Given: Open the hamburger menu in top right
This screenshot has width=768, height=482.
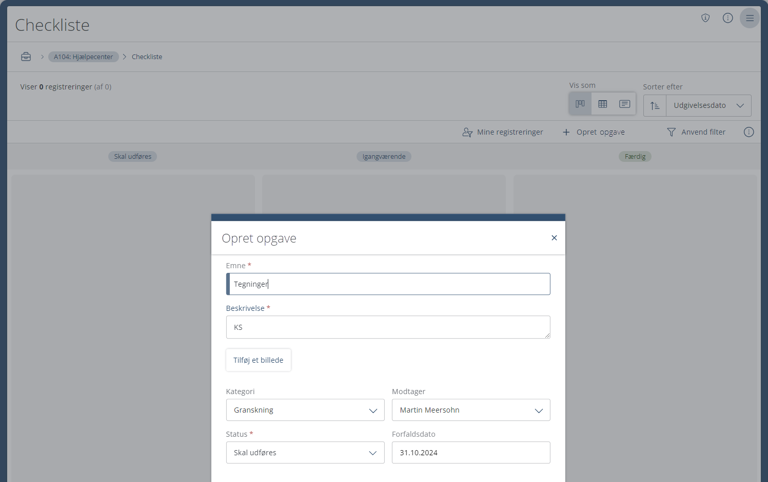Looking at the screenshot, I should click(749, 18).
